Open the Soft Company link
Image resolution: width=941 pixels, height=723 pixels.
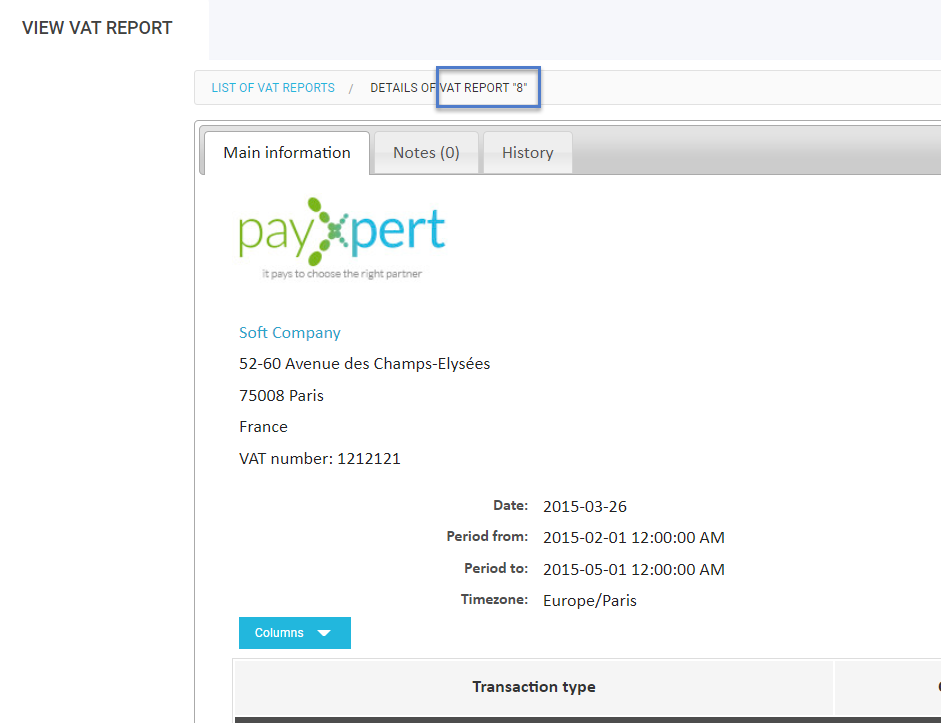click(290, 332)
